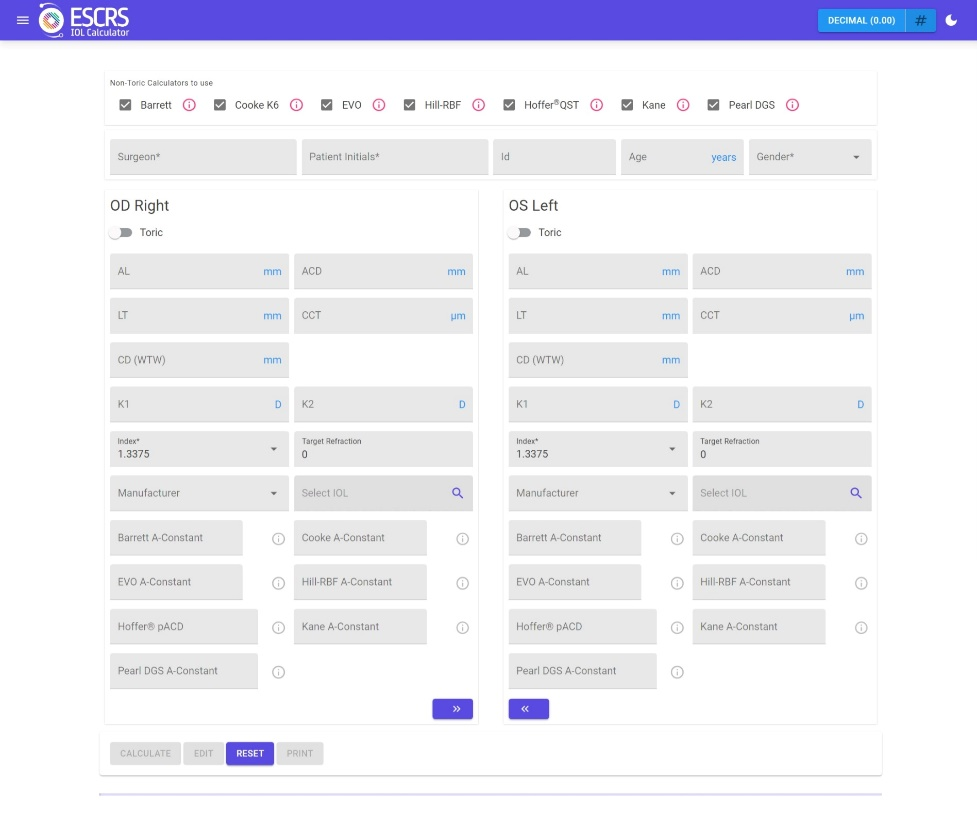Uncheck the Hill-RBF checkbox

pos(409,105)
